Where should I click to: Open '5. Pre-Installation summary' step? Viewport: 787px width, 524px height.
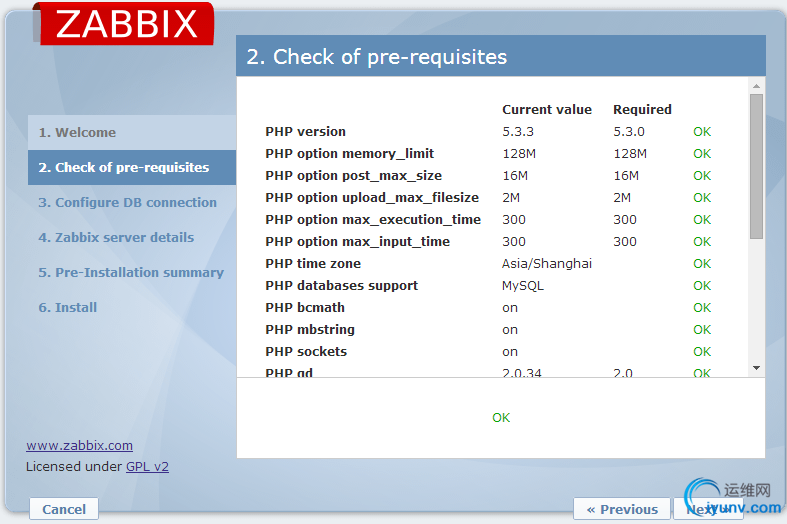coord(131,273)
